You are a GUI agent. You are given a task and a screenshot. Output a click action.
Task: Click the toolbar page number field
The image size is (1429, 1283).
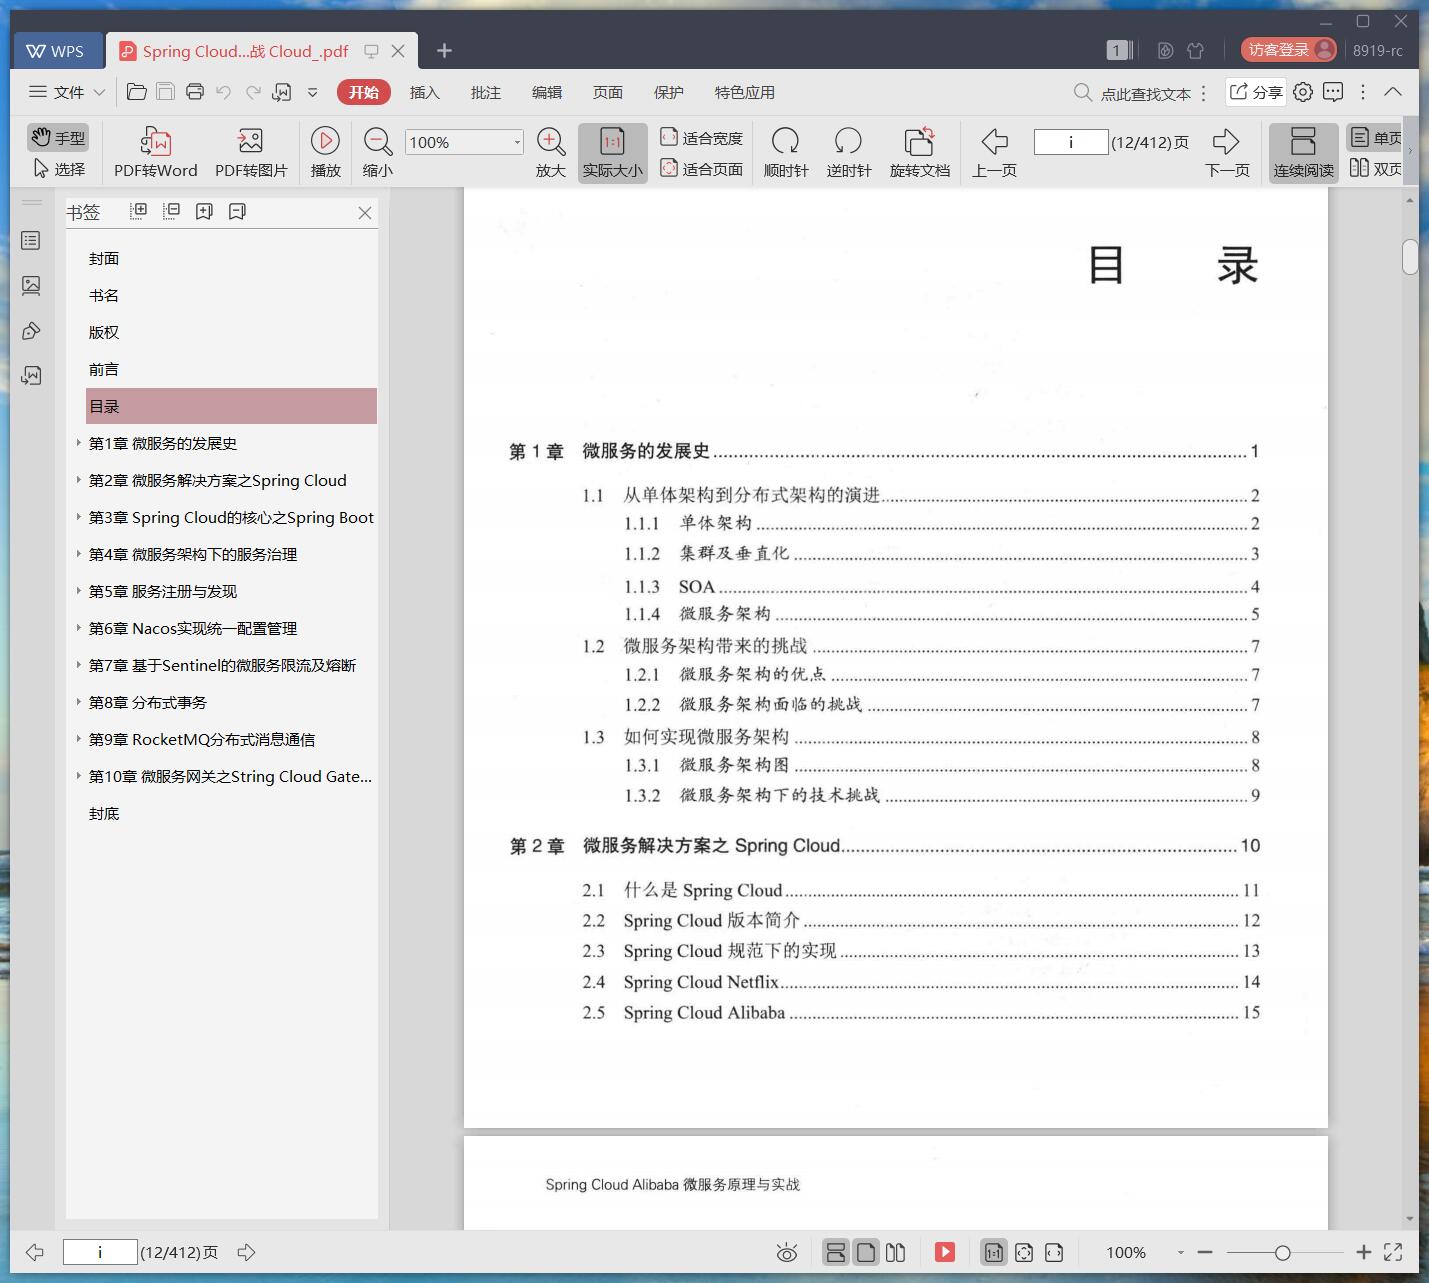coord(1071,142)
